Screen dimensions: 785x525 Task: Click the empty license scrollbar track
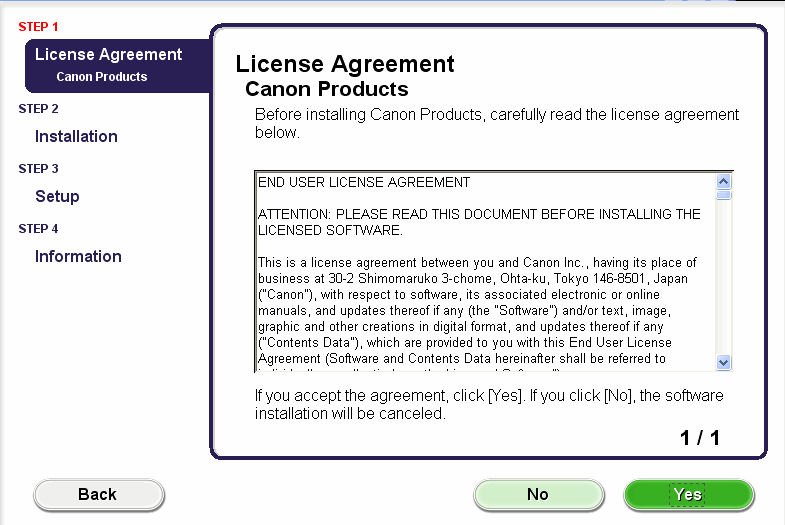tap(724, 280)
